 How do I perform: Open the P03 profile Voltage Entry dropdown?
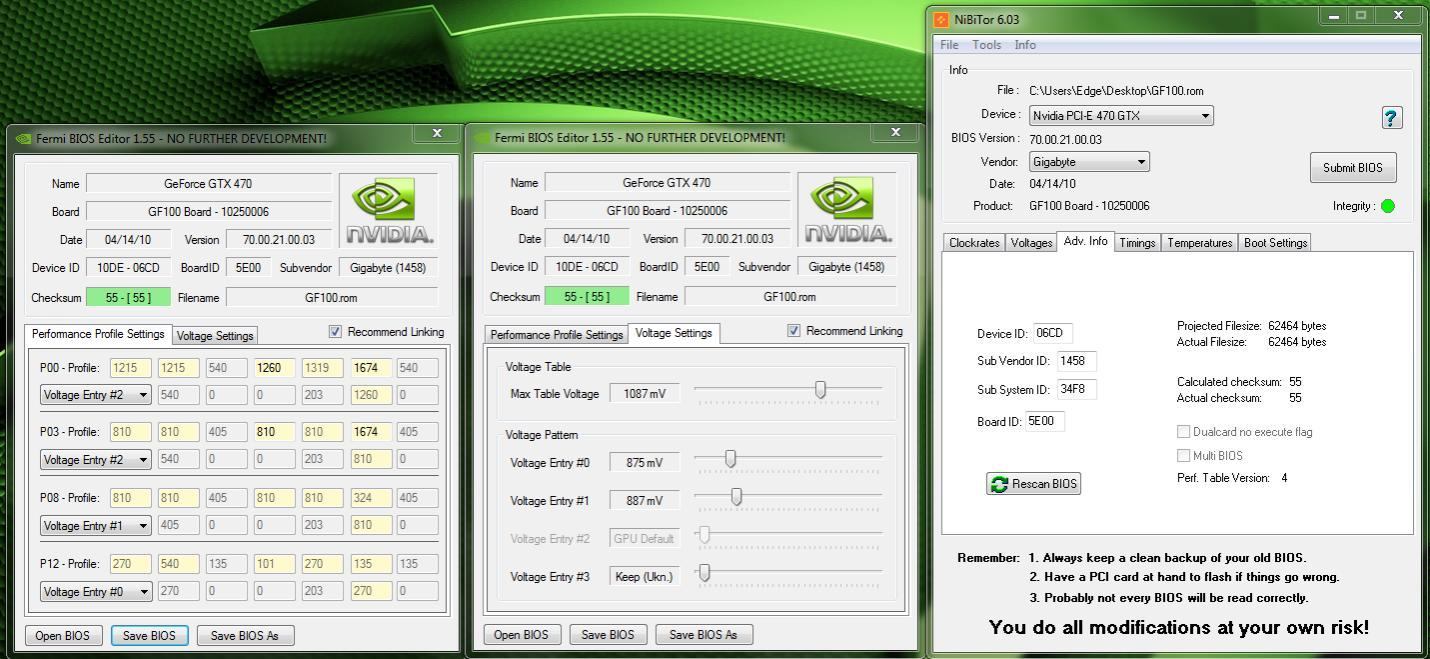coord(96,460)
